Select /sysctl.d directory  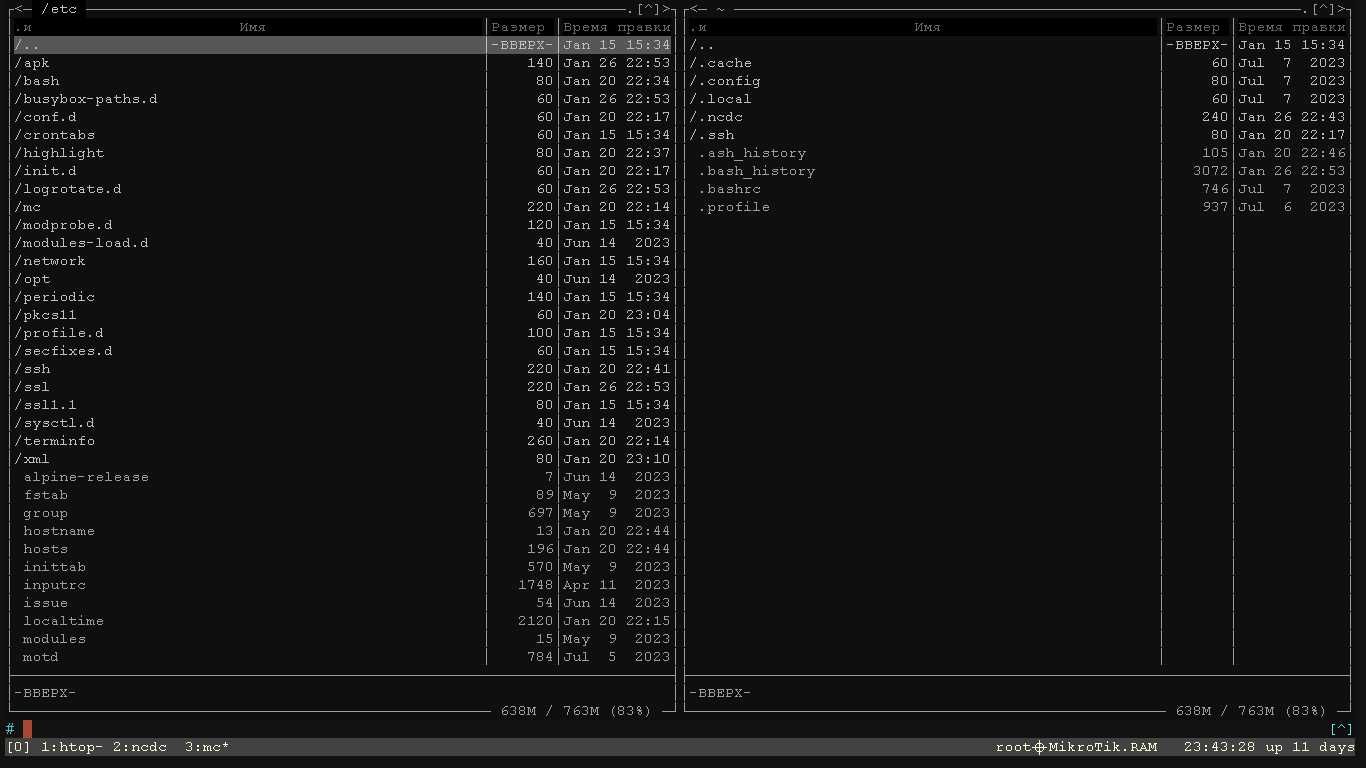343,423
